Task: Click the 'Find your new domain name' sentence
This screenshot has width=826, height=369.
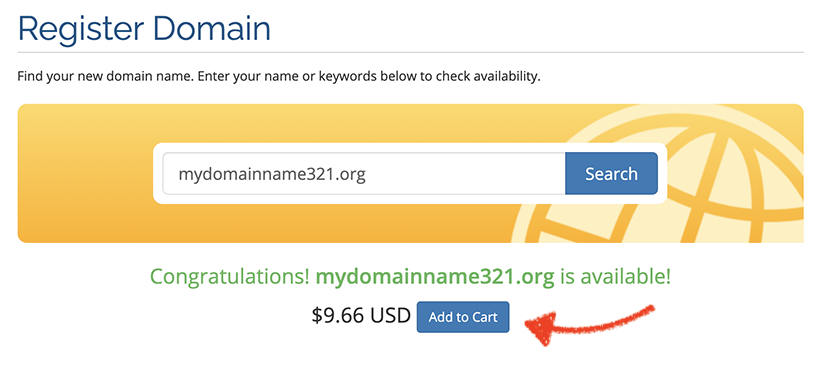Action: coord(106,77)
